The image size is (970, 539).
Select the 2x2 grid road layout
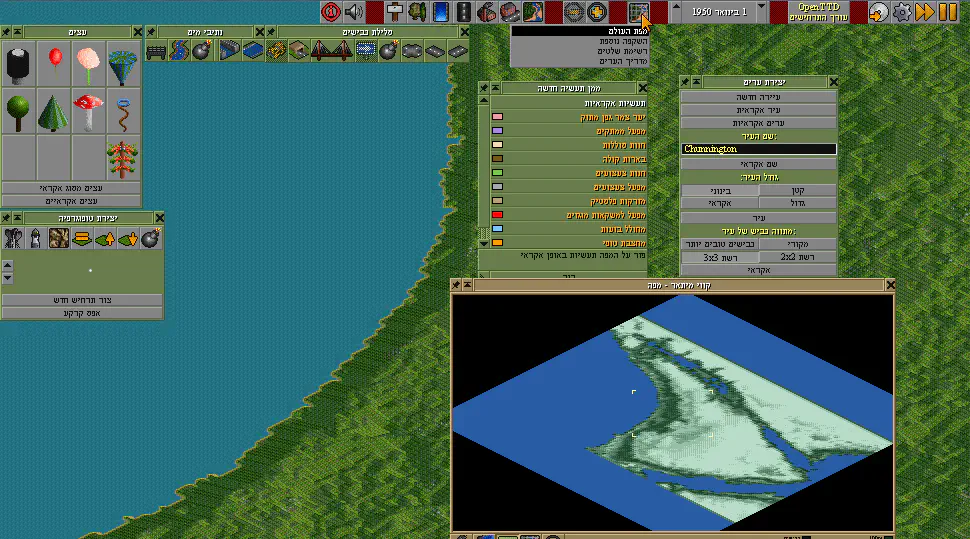coord(797,257)
